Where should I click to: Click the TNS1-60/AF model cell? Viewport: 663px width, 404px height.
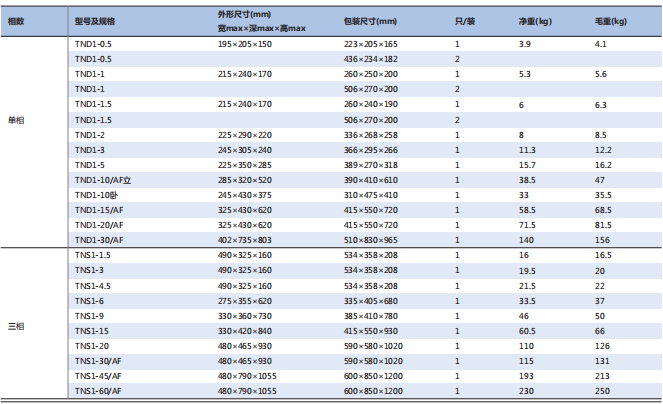tap(98, 390)
